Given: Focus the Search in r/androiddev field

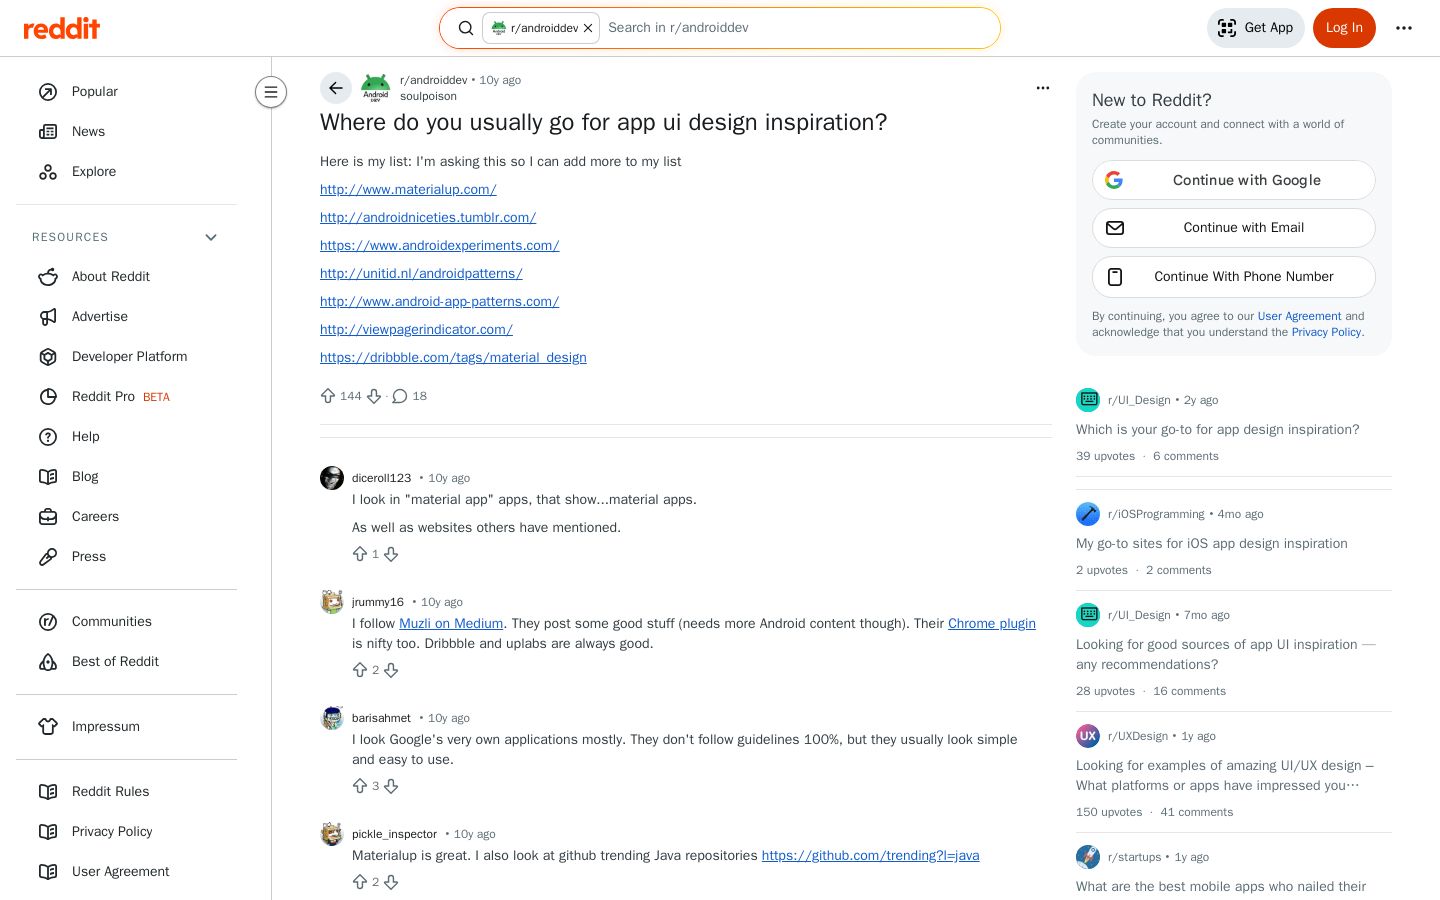Looking at the screenshot, I should click(798, 28).
